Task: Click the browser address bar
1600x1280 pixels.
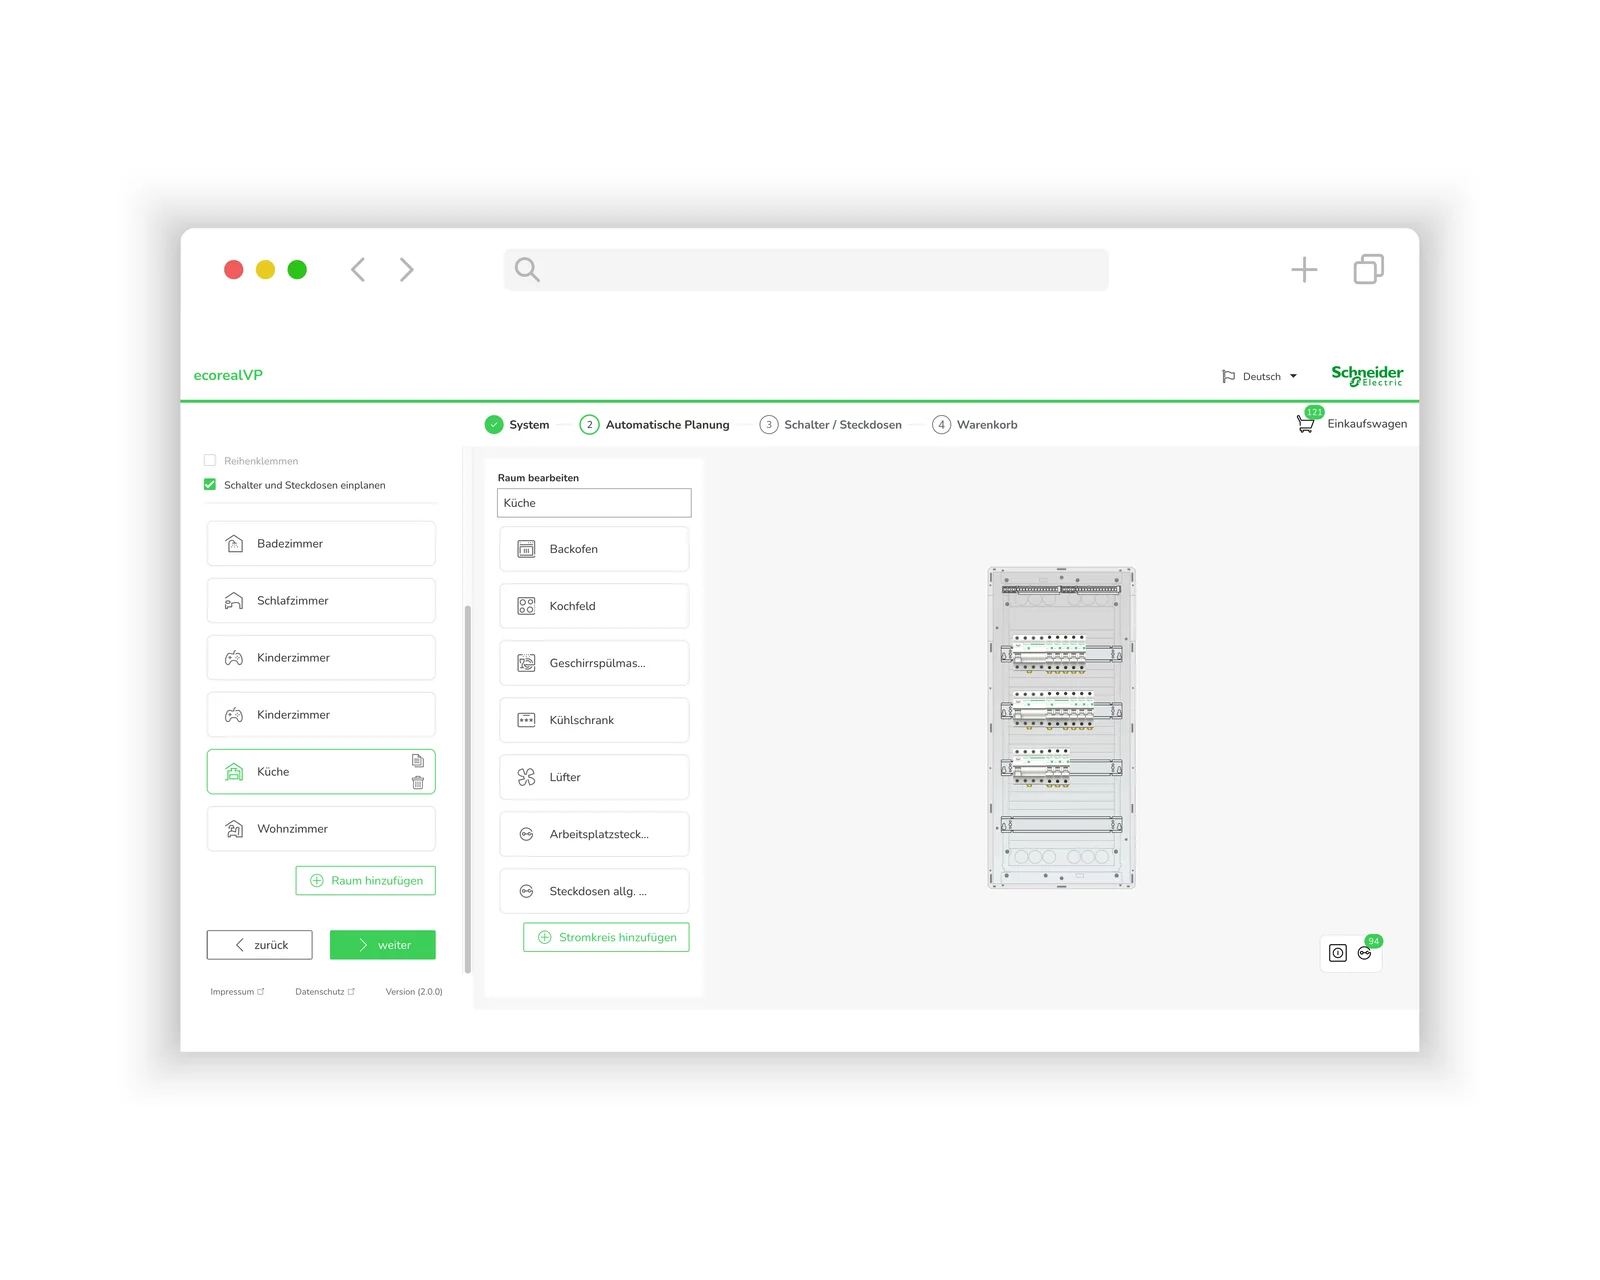Action: (806, 270)
